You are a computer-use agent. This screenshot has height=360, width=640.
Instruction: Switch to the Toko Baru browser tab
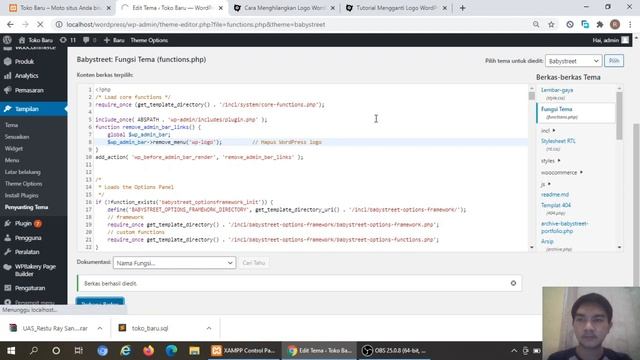[60, 8]
